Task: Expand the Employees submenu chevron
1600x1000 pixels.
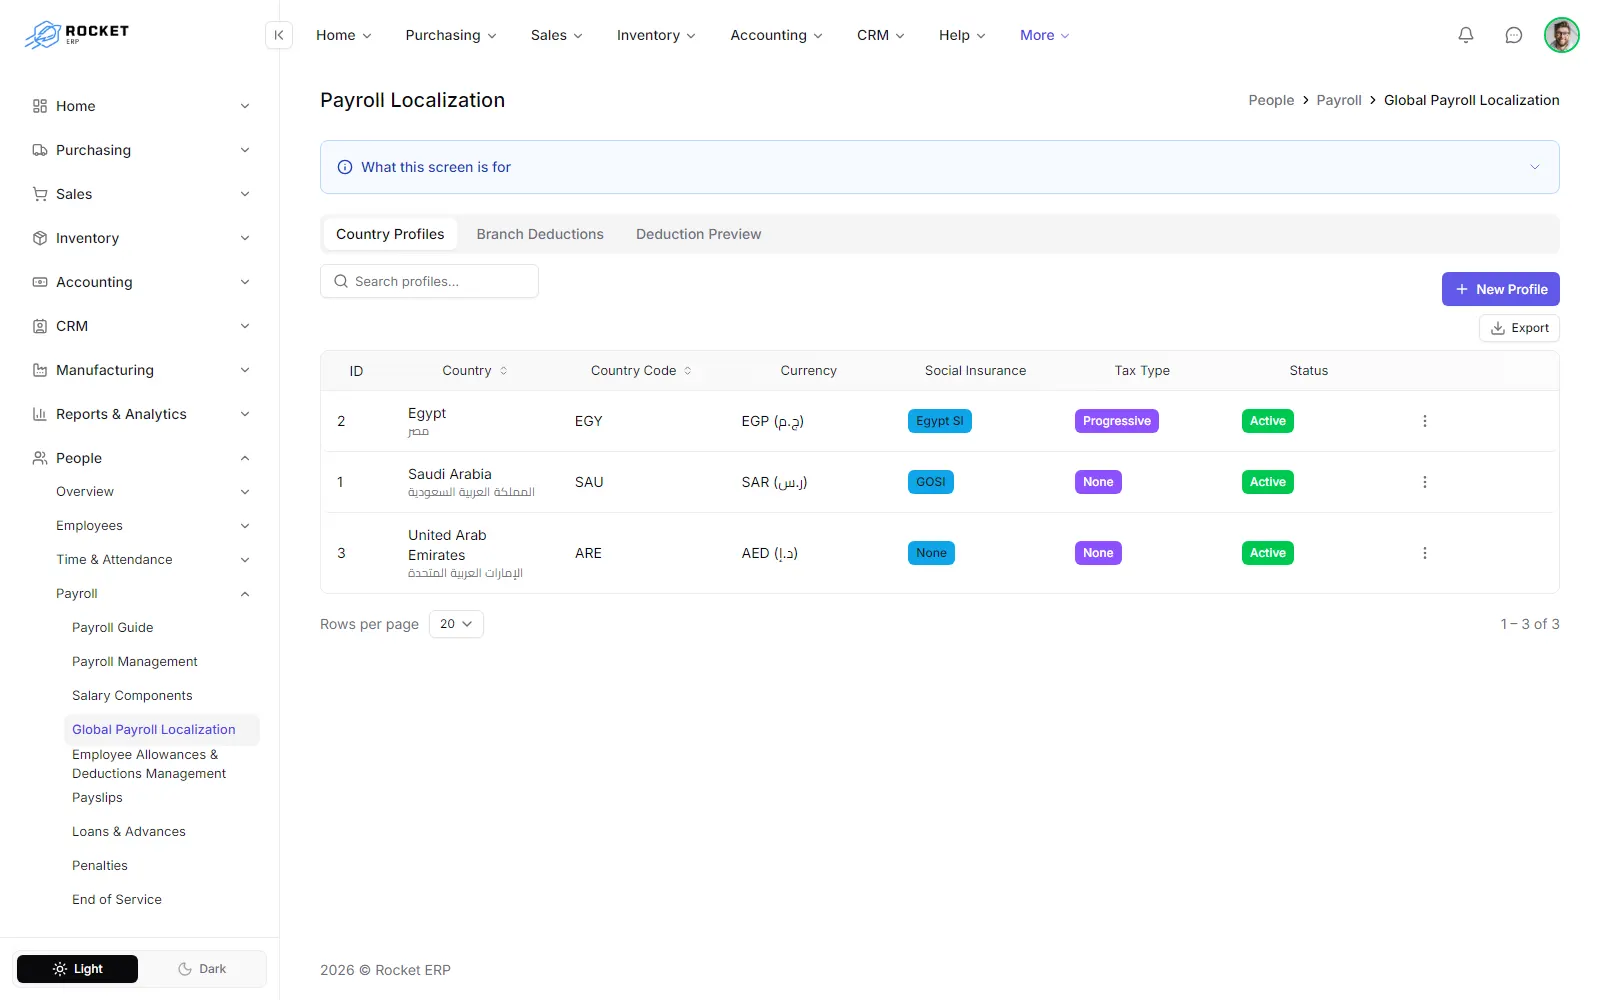Action: coord(245,526)
